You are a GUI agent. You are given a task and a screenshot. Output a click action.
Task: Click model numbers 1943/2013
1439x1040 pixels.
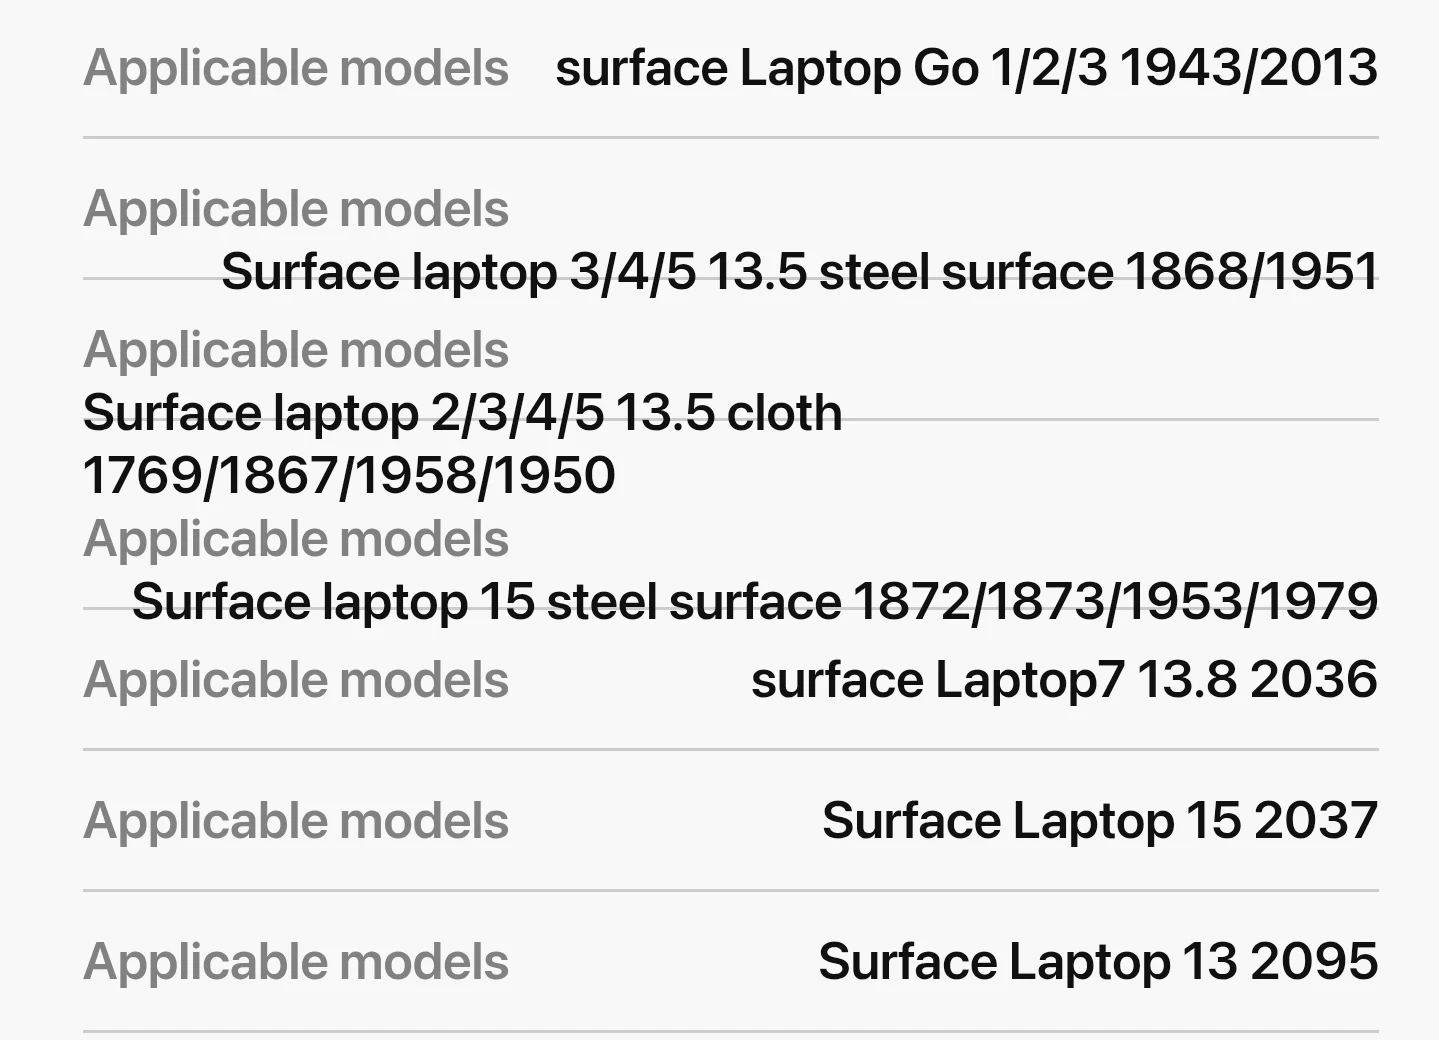(1248, 68)
